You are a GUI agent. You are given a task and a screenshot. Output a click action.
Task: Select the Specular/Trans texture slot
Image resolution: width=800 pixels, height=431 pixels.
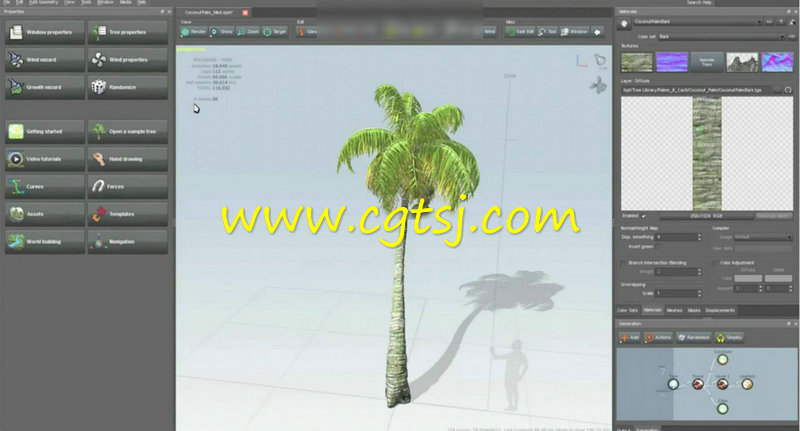[707, 62]
